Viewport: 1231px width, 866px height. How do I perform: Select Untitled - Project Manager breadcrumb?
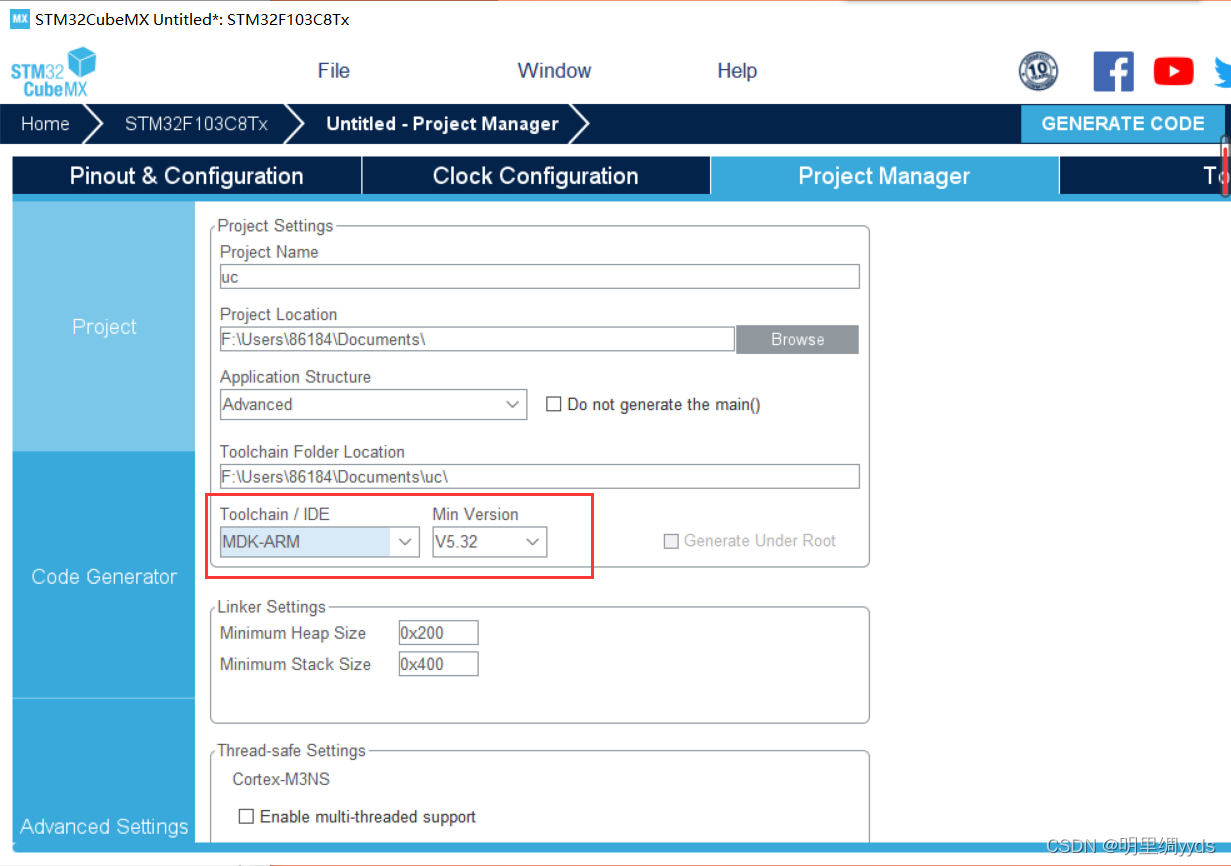click(x=442, y=124)
